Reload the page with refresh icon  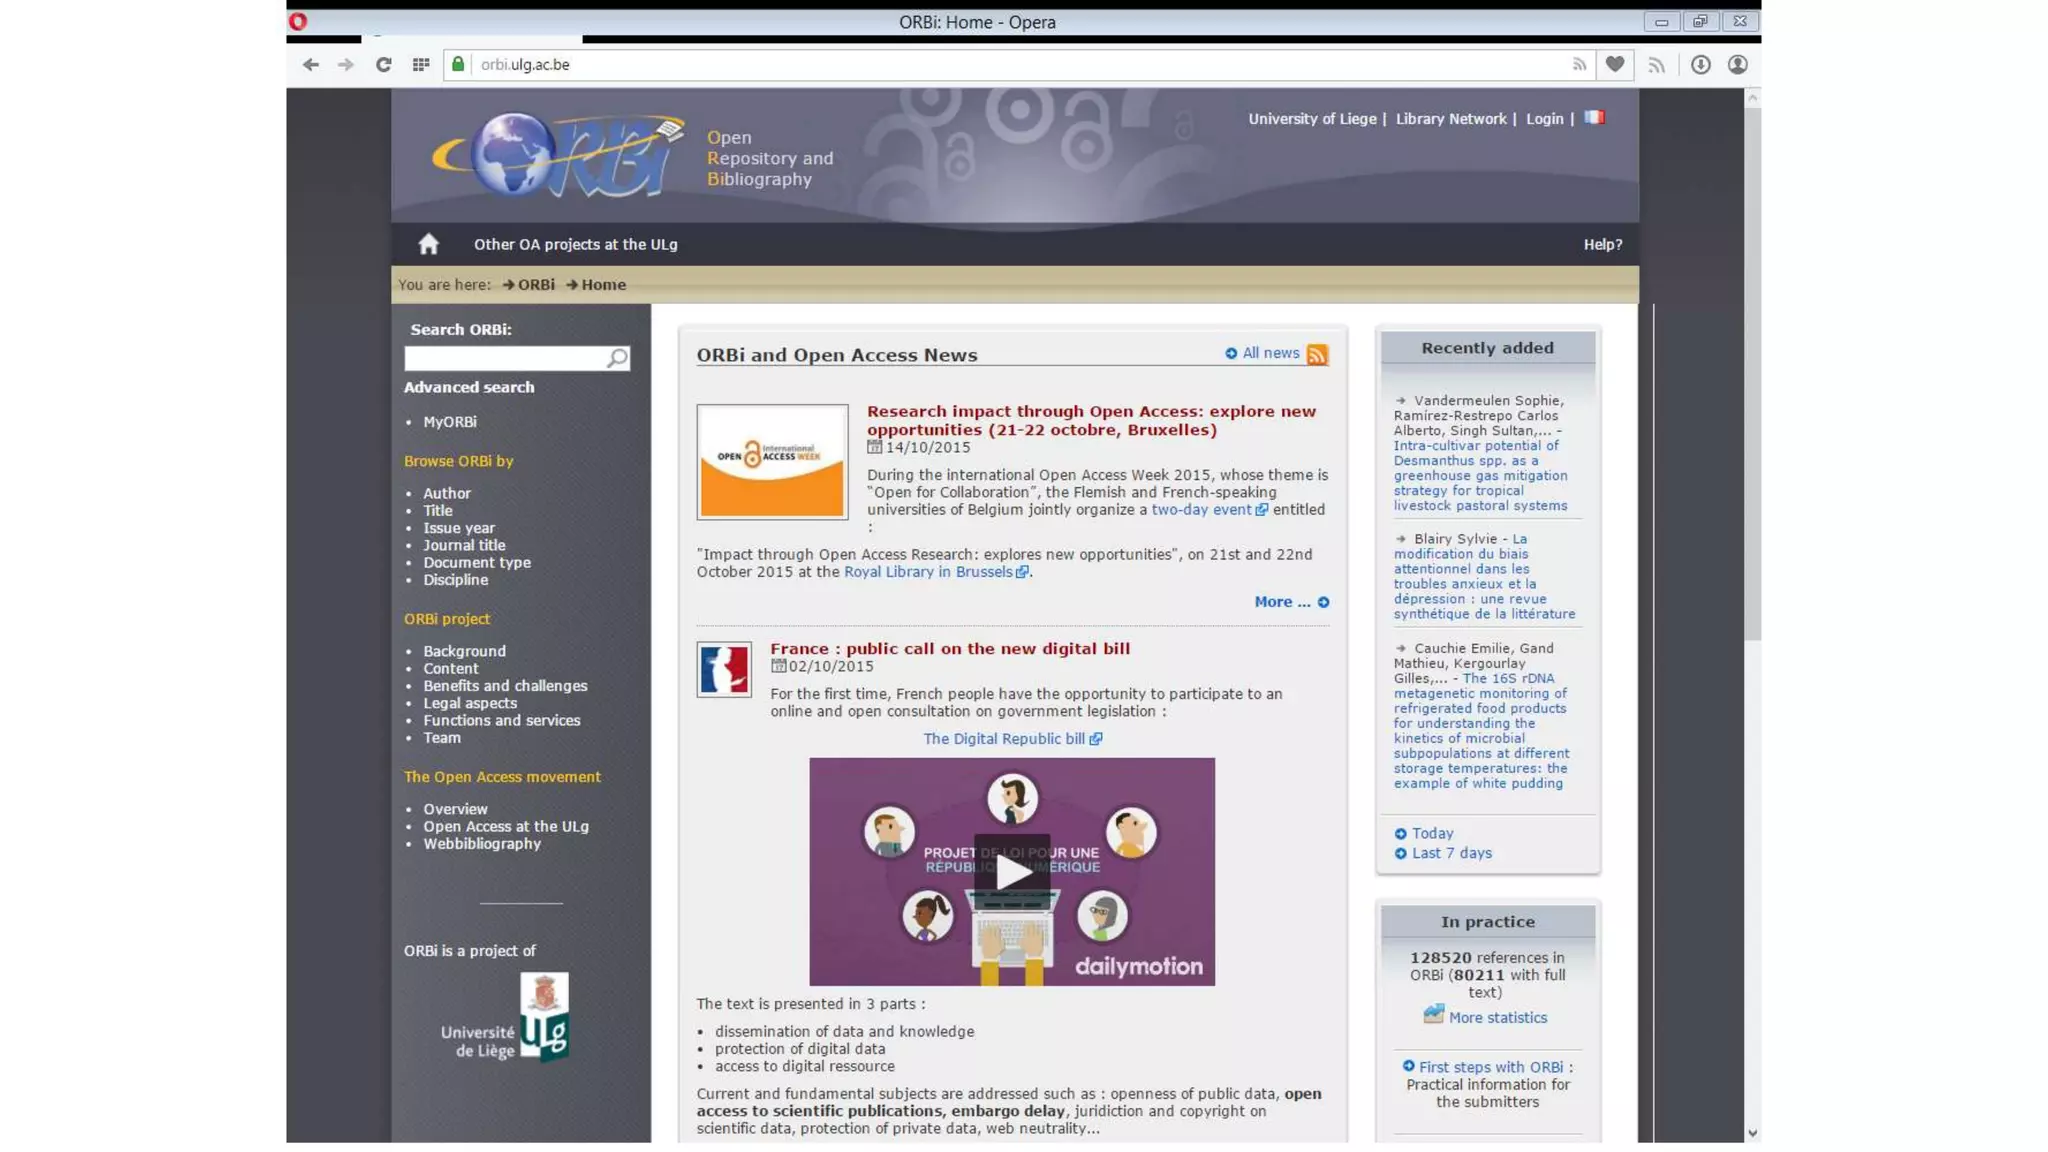[x=383, y=64]
